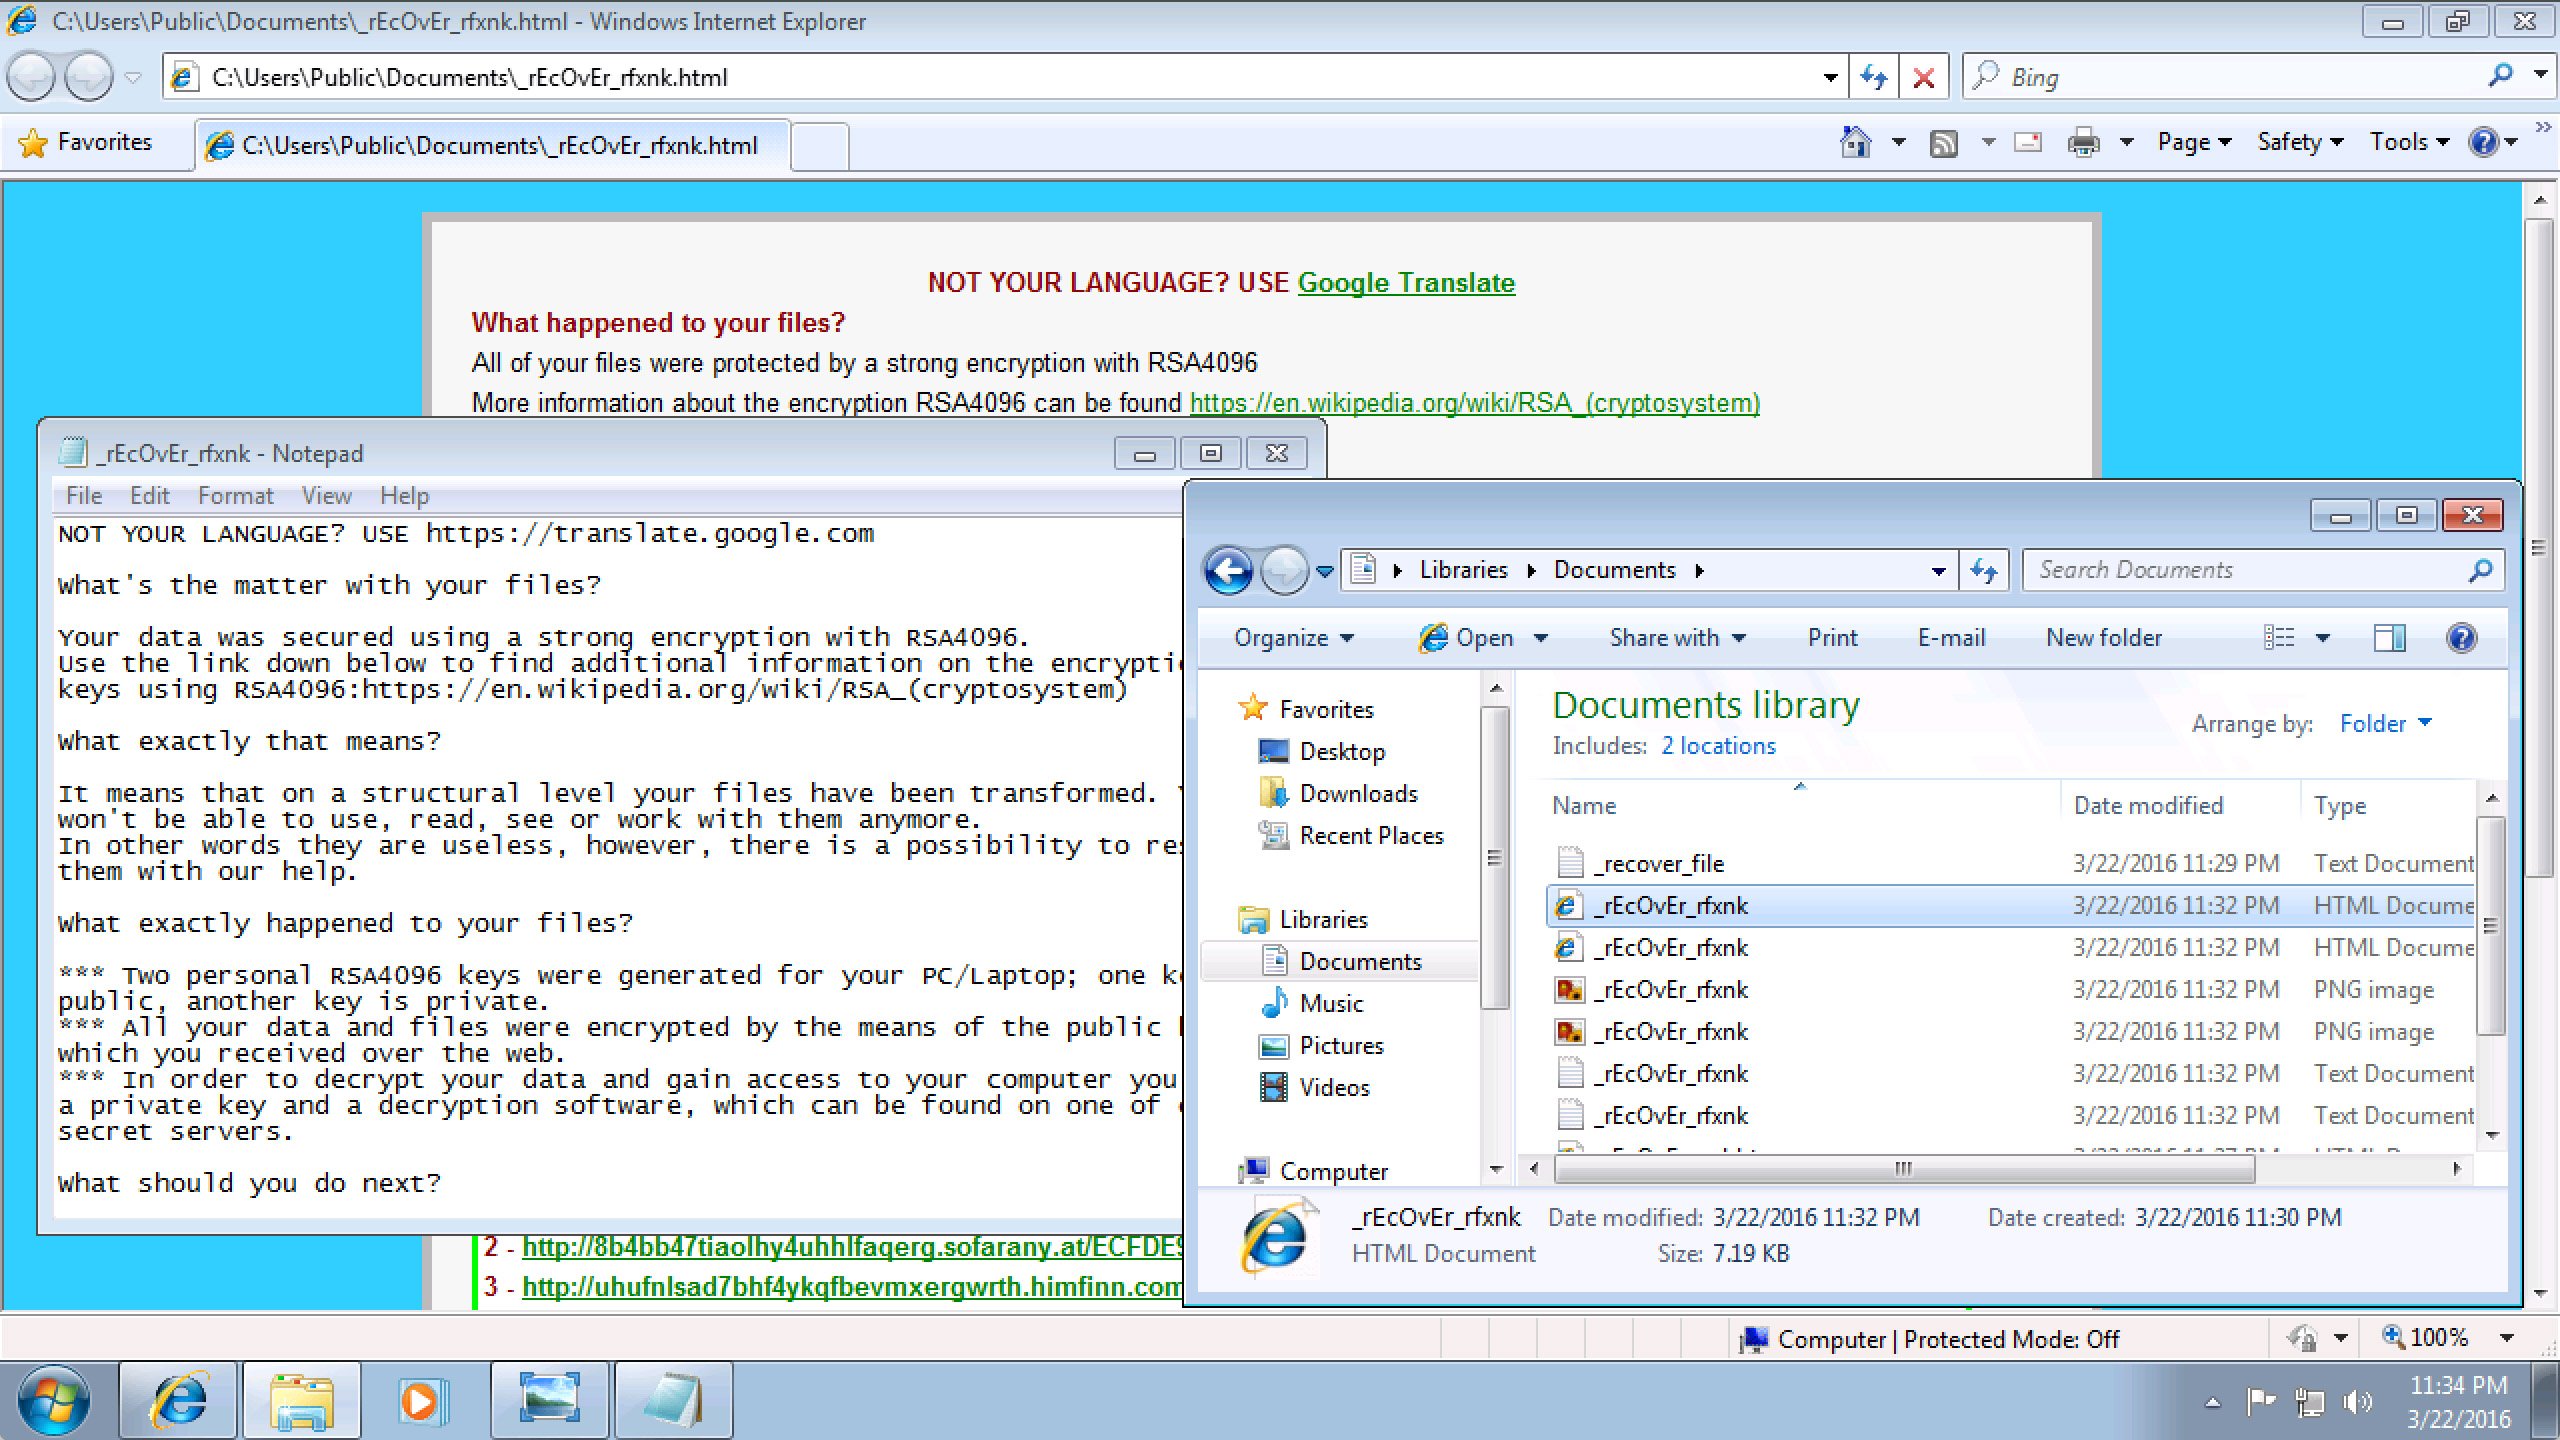
Task: Click the Change your view icon in Explorer
Action: pos(2279,638)
